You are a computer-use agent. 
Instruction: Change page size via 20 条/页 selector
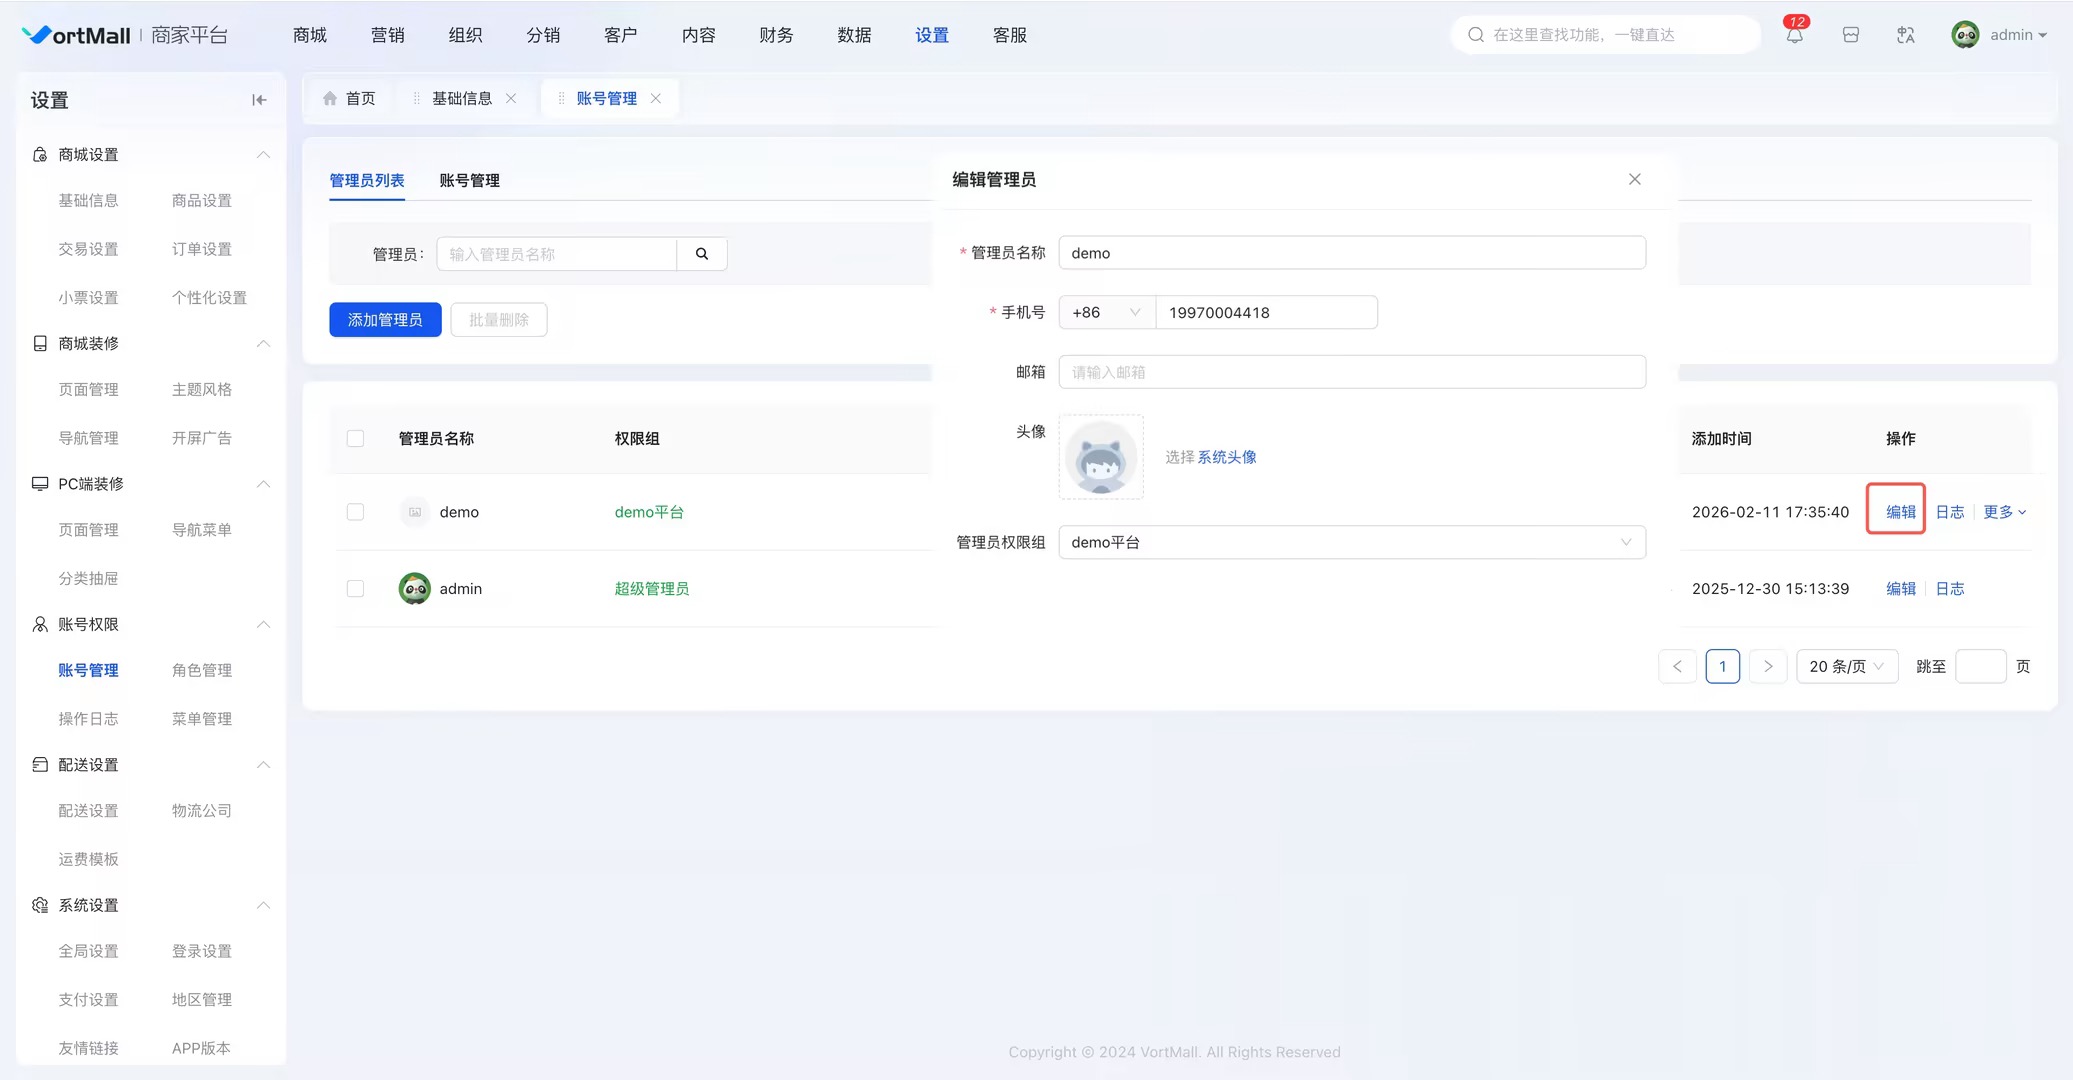pyautogui.click(x=1846, y=665)
